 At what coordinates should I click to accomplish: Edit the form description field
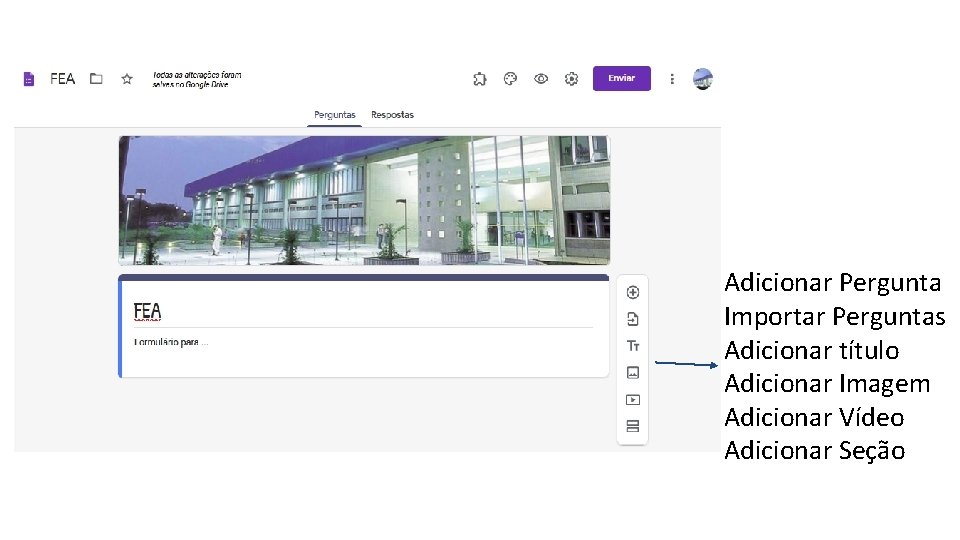[x=363, y=342]
